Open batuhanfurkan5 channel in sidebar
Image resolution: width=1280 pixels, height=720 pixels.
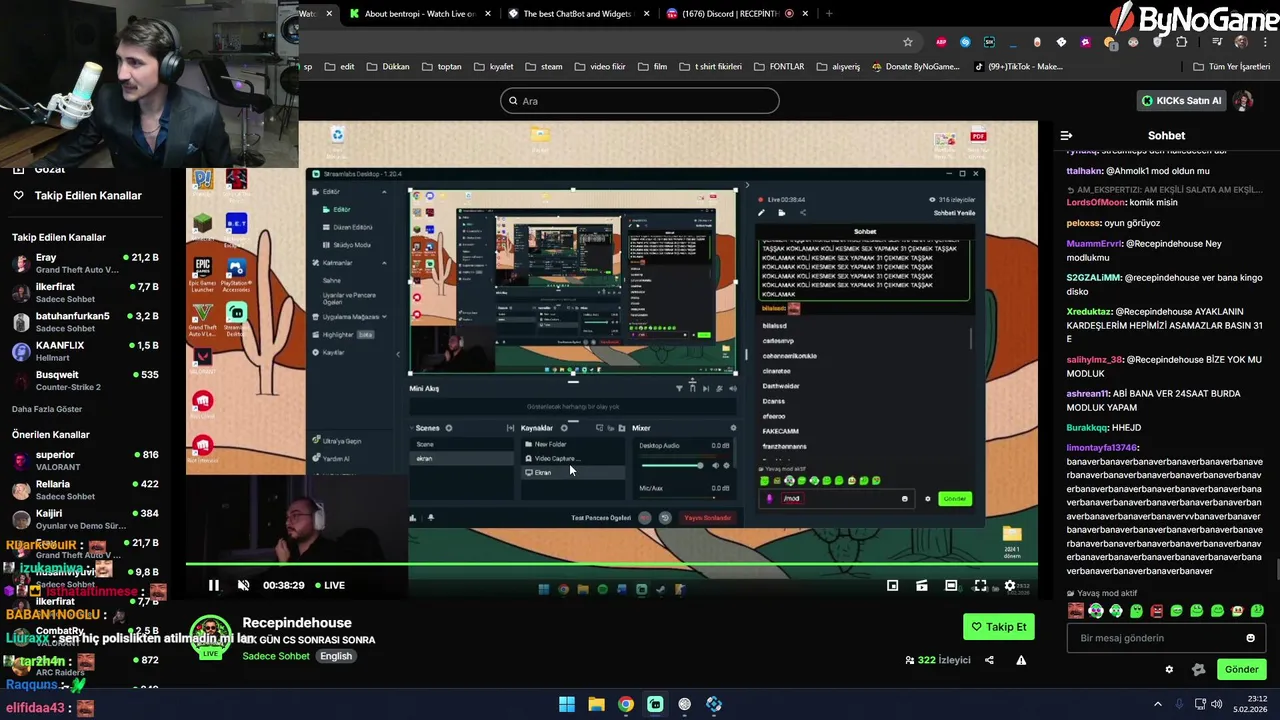[85, 321]
